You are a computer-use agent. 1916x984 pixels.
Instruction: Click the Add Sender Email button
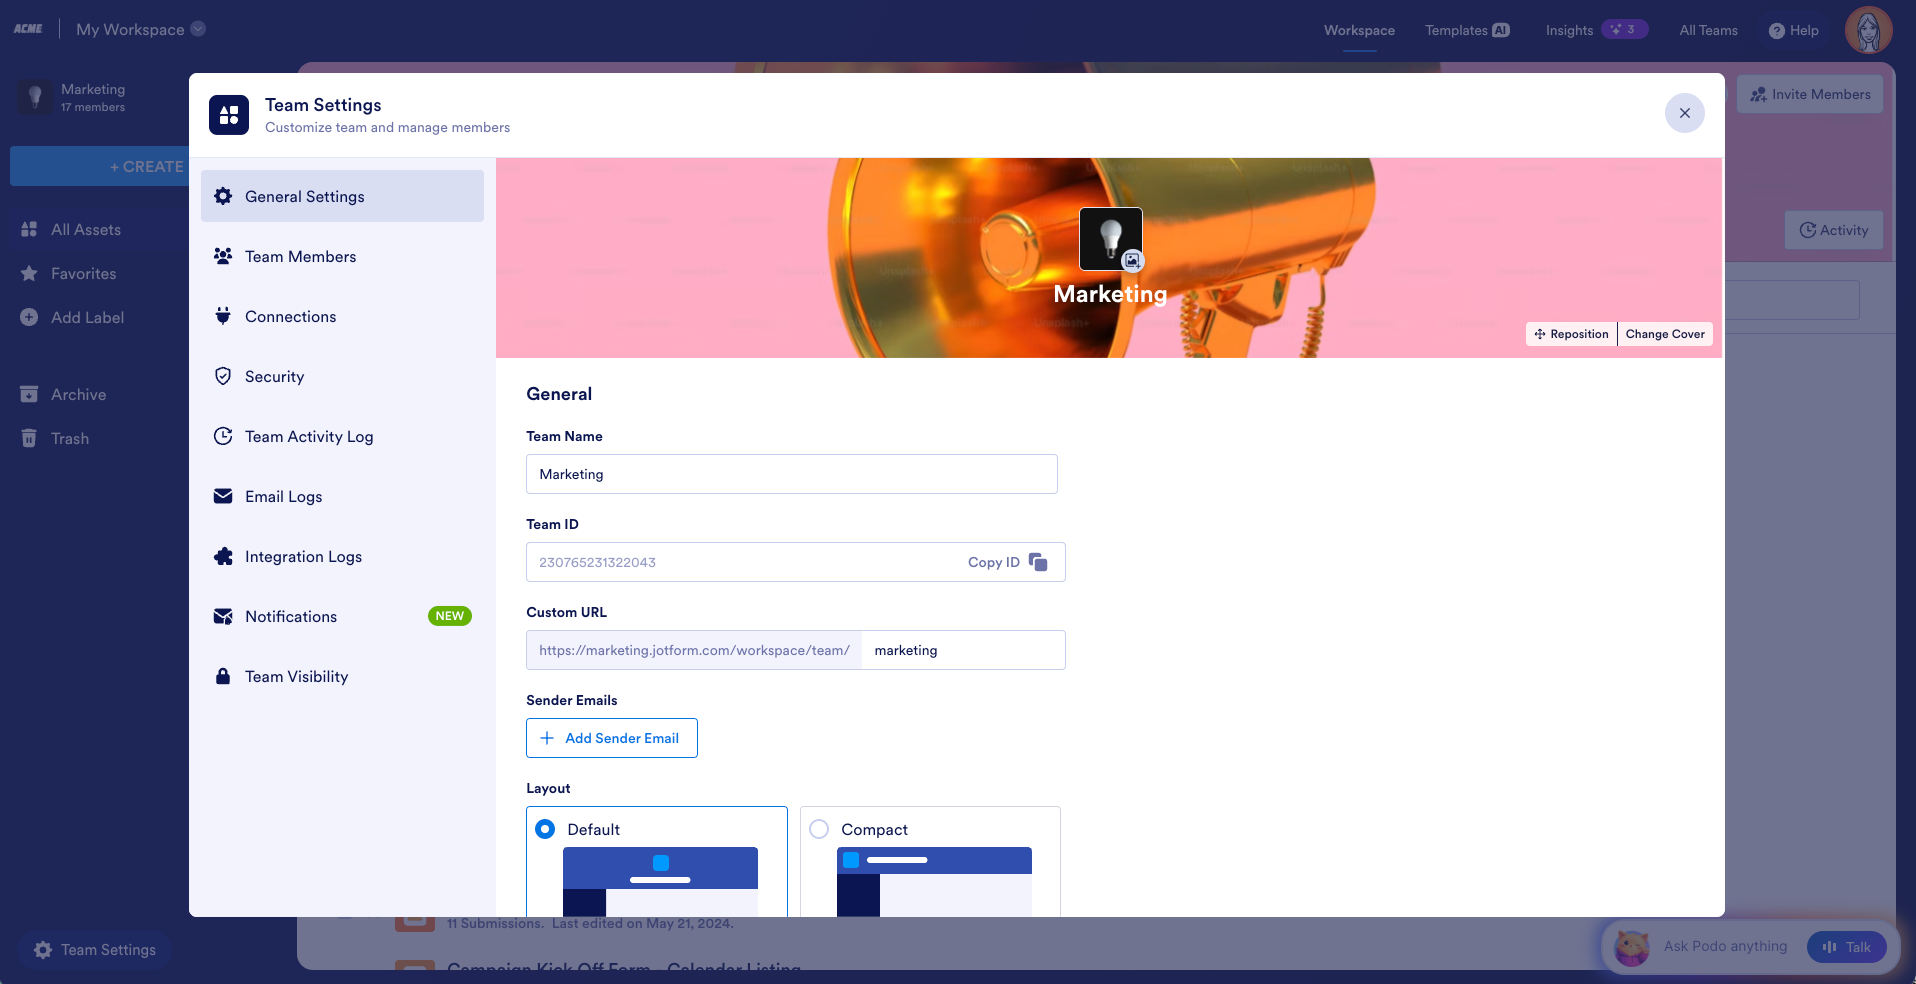[612, 738]
